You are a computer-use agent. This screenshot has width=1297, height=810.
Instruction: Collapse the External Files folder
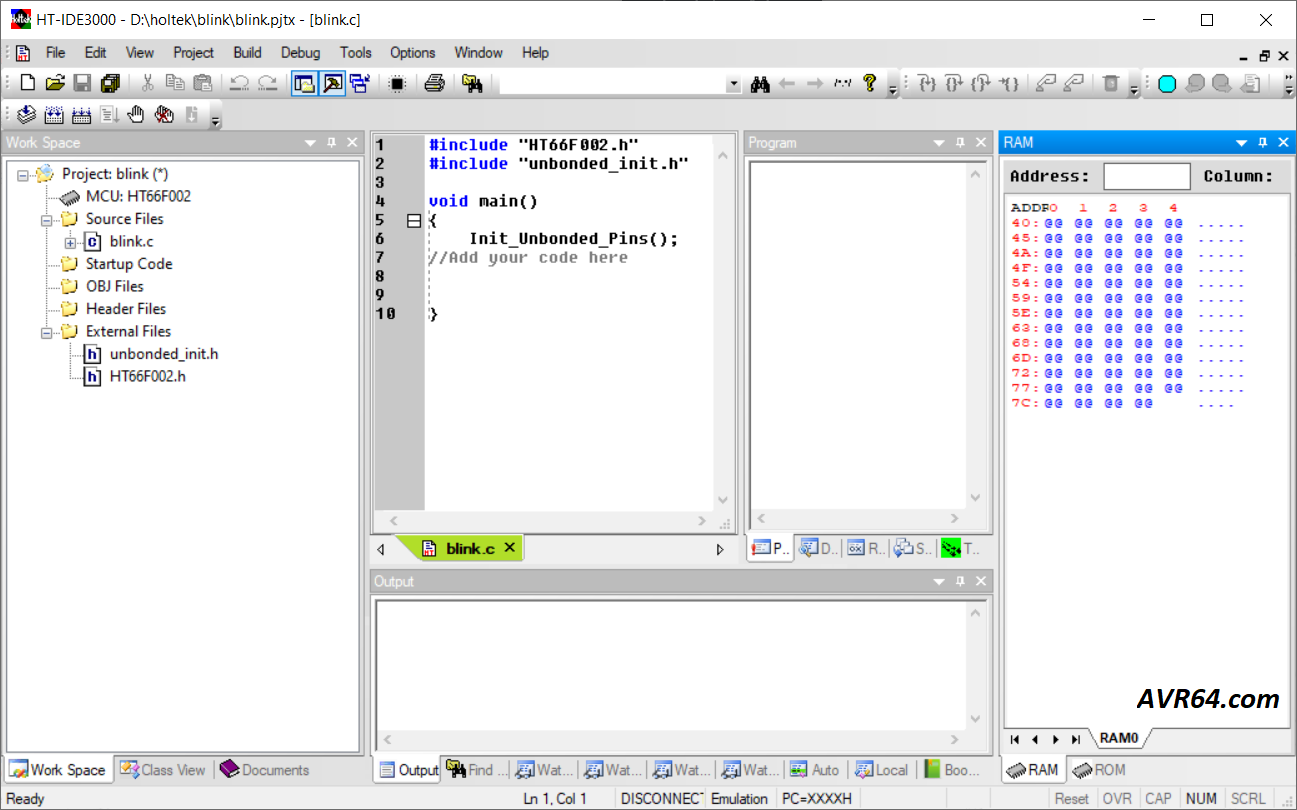pos(47,332)
